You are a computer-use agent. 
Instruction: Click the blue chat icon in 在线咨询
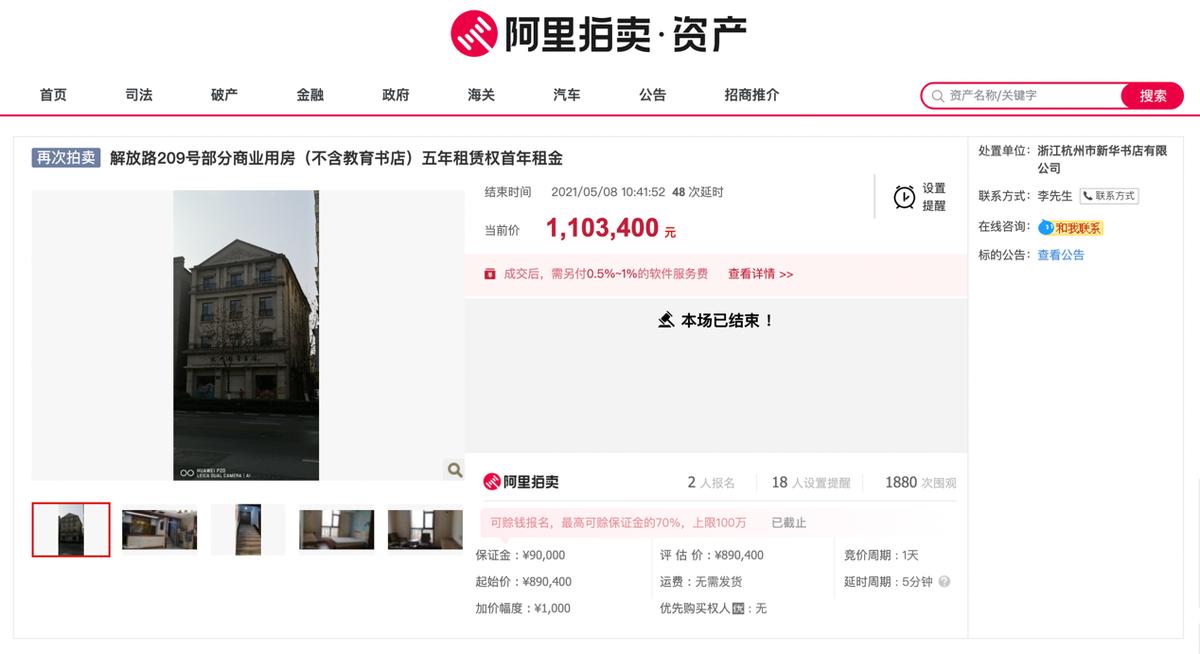click(x=1046, y=227)
